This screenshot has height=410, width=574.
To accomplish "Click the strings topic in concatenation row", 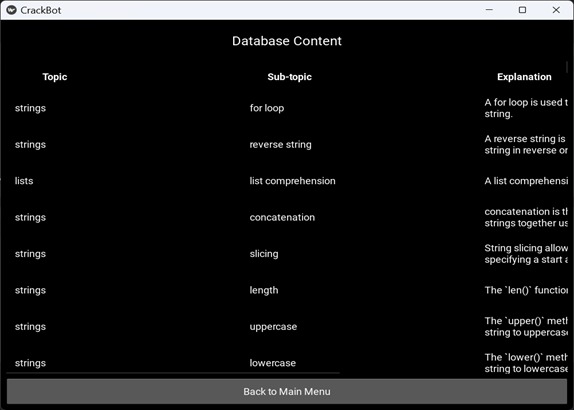I will pyautogui.click(x=30, y=217).
